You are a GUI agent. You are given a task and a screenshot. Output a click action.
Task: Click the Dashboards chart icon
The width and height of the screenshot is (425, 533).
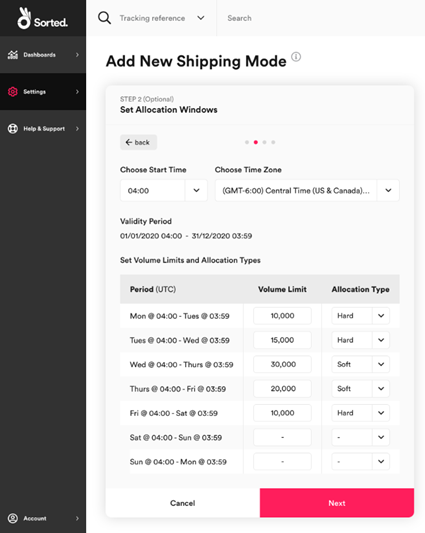click(x=13, y=55)
